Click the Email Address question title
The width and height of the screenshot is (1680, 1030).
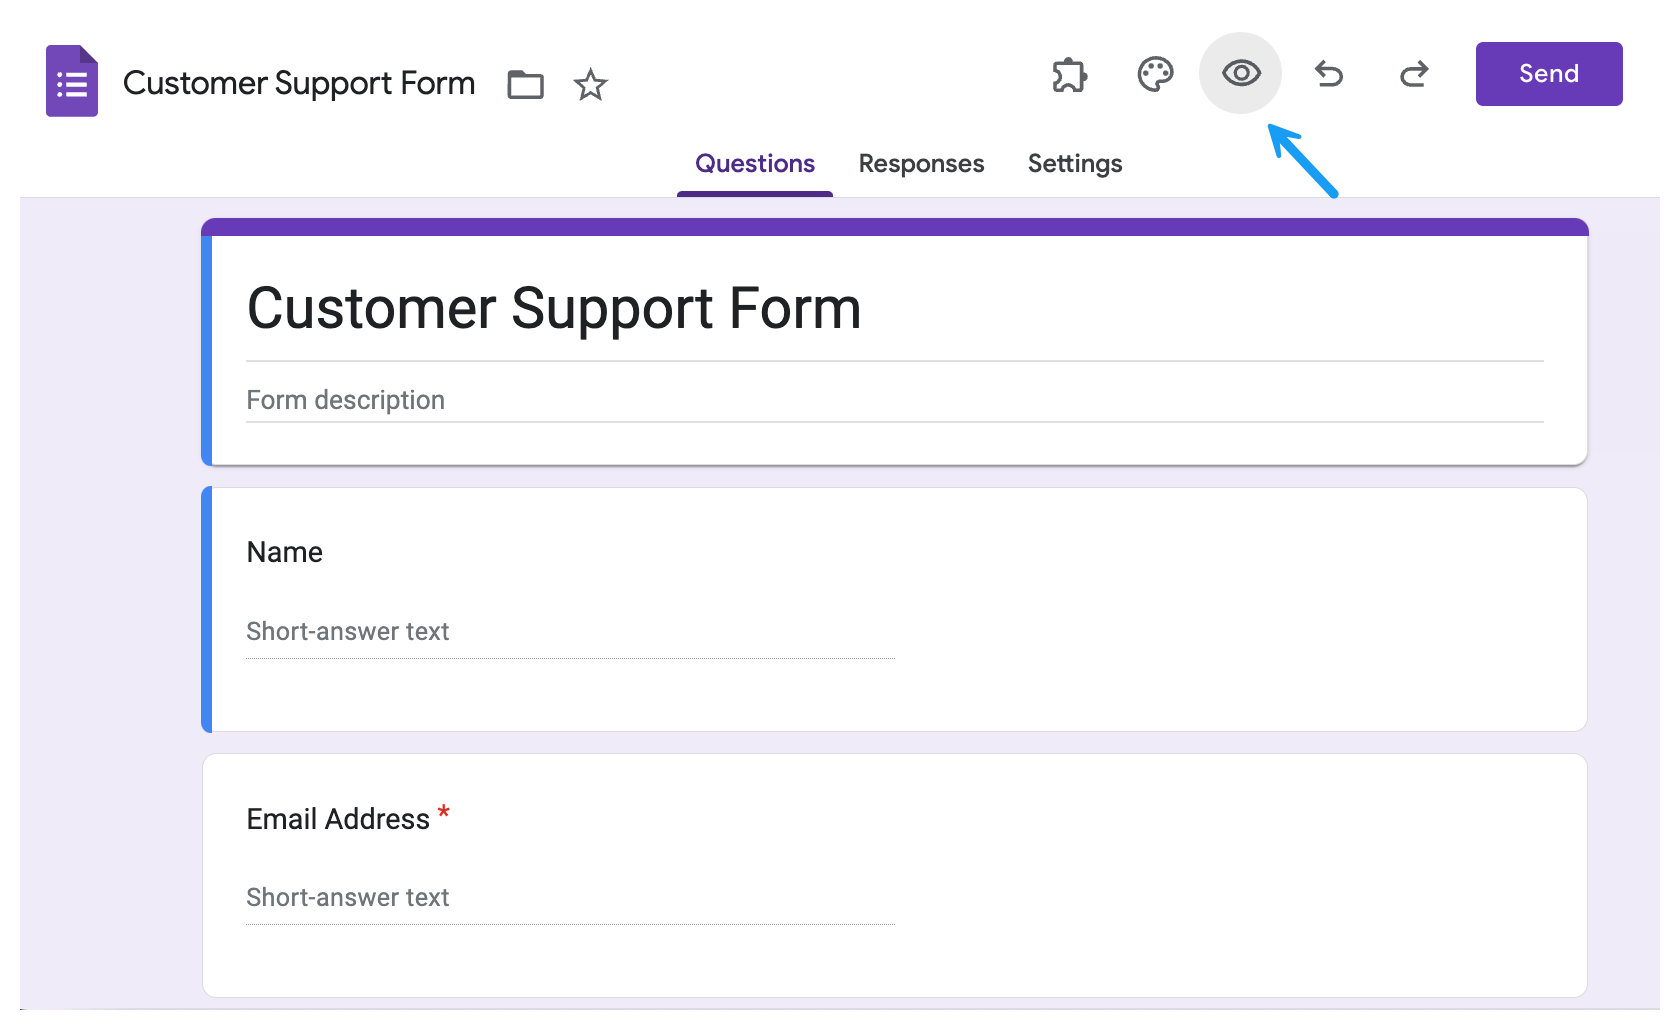[335, 818]
